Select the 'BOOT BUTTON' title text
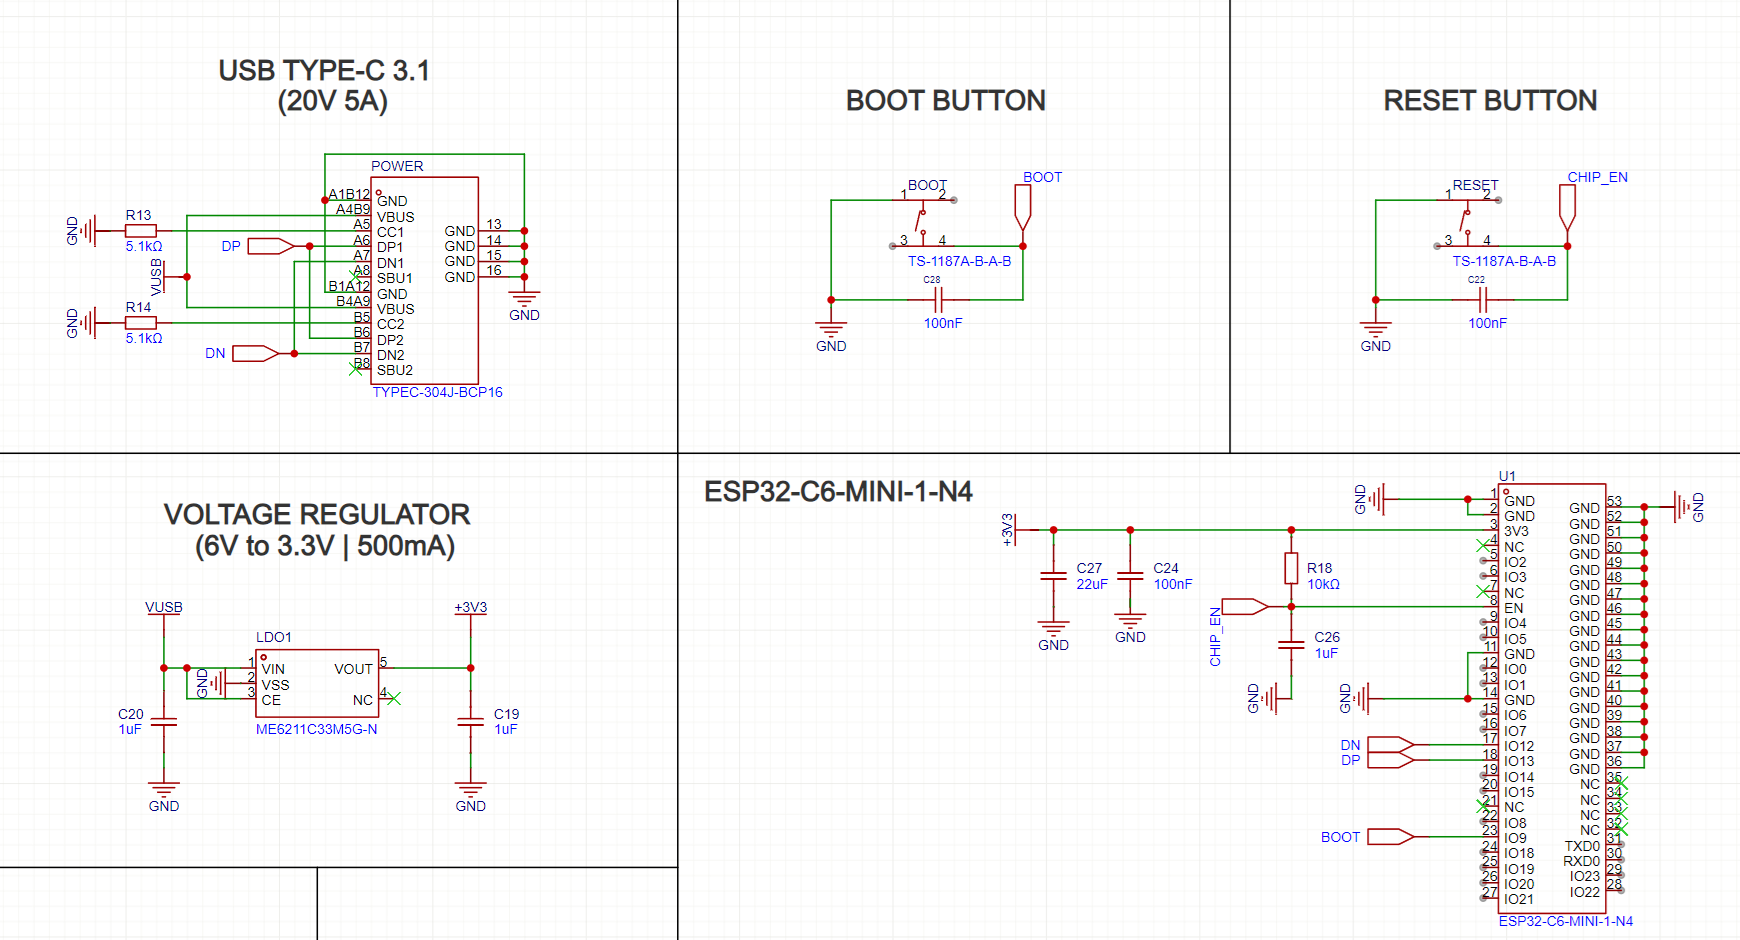Screen dimensions: 1740x940 tap(946, 101)
